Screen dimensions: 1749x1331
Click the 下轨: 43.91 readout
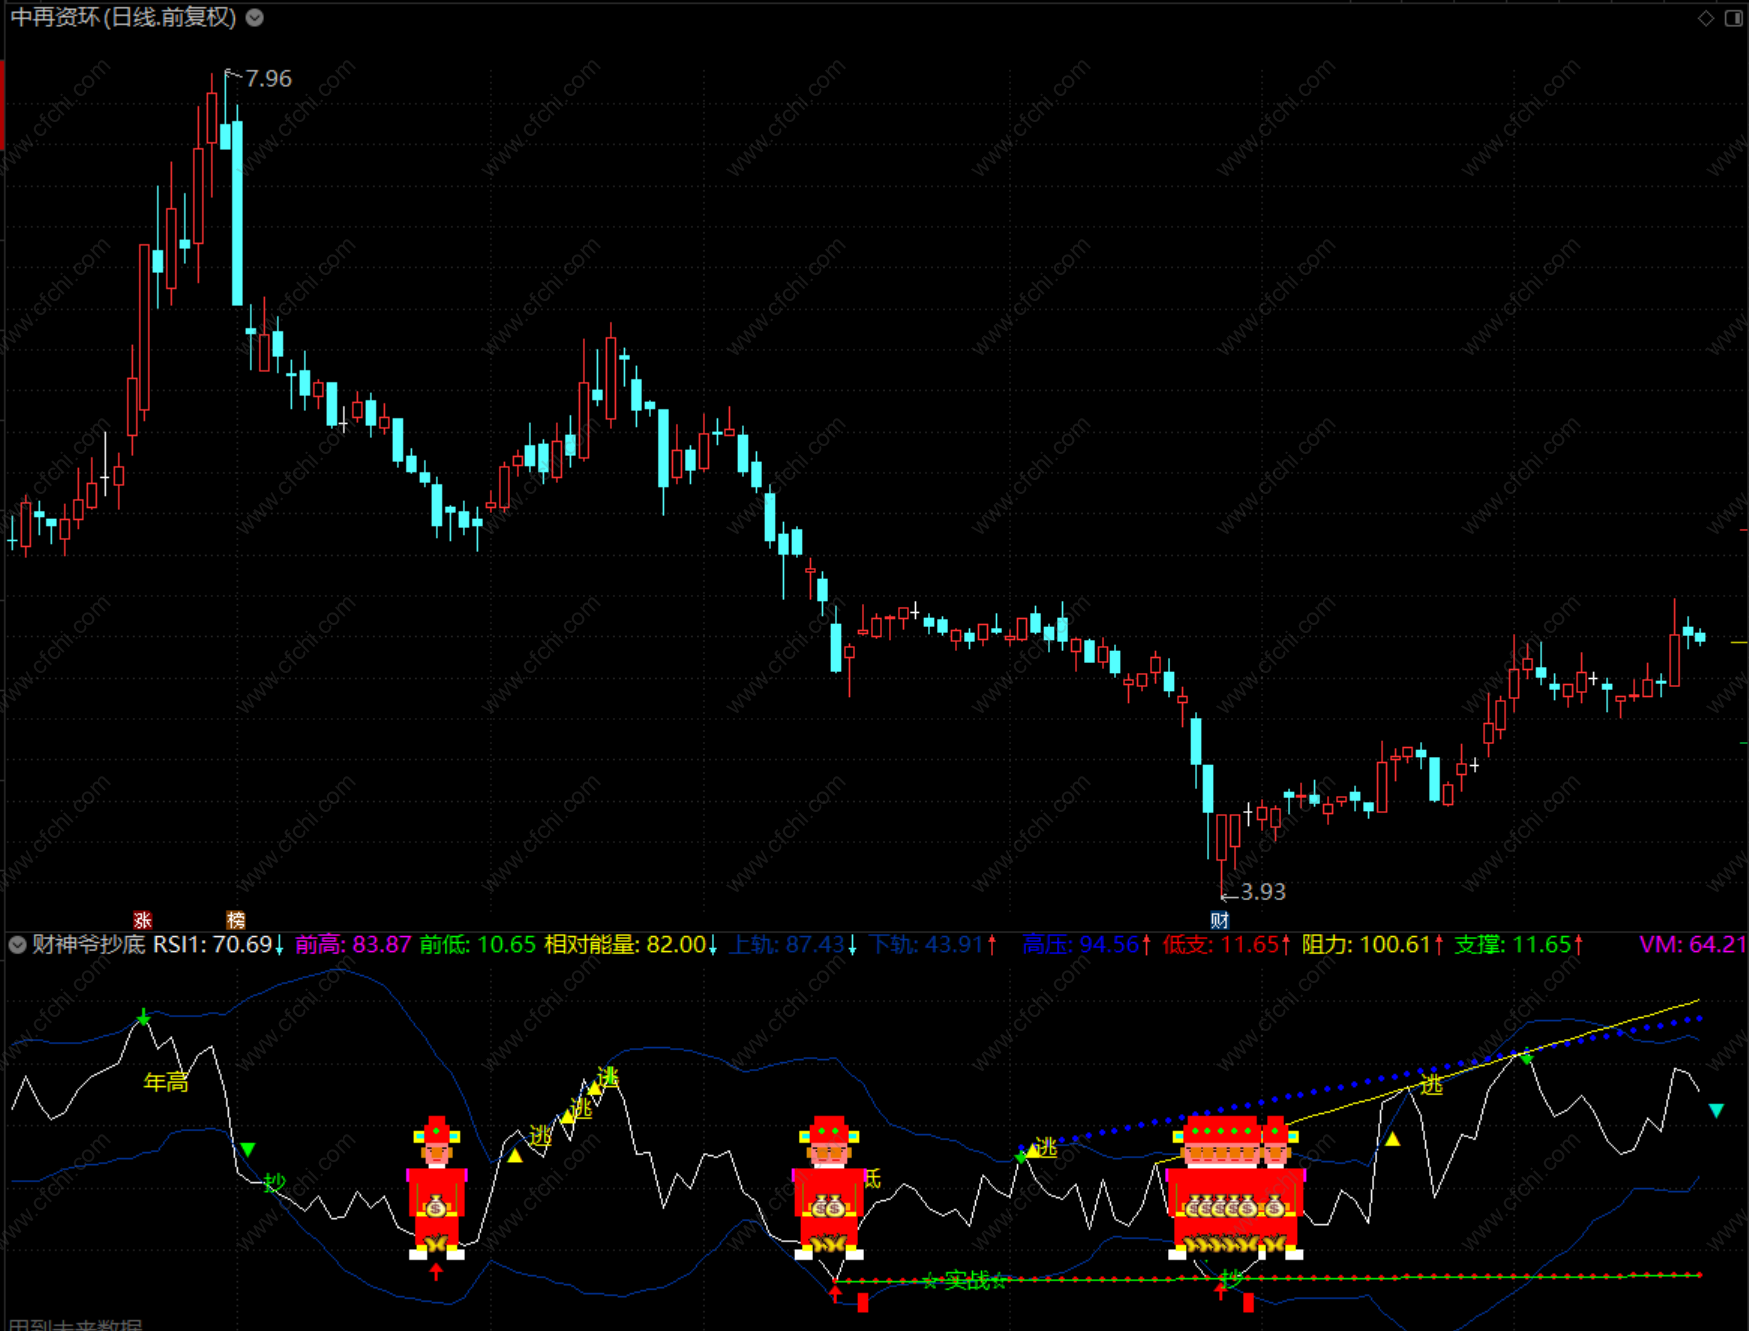[927, 944]
